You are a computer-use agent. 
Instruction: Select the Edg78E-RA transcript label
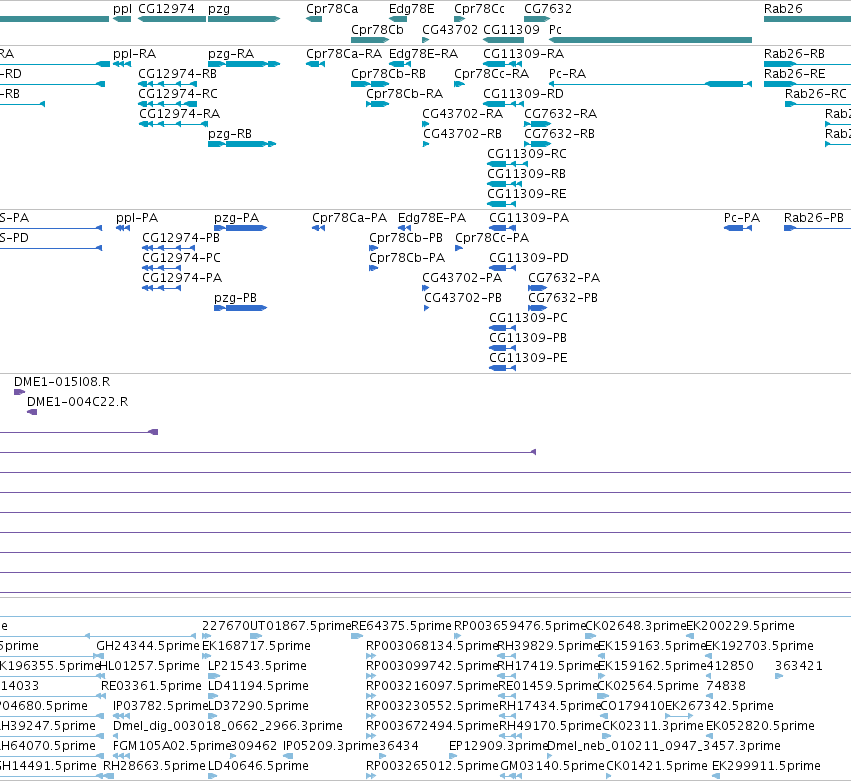[x=423, y=54]
